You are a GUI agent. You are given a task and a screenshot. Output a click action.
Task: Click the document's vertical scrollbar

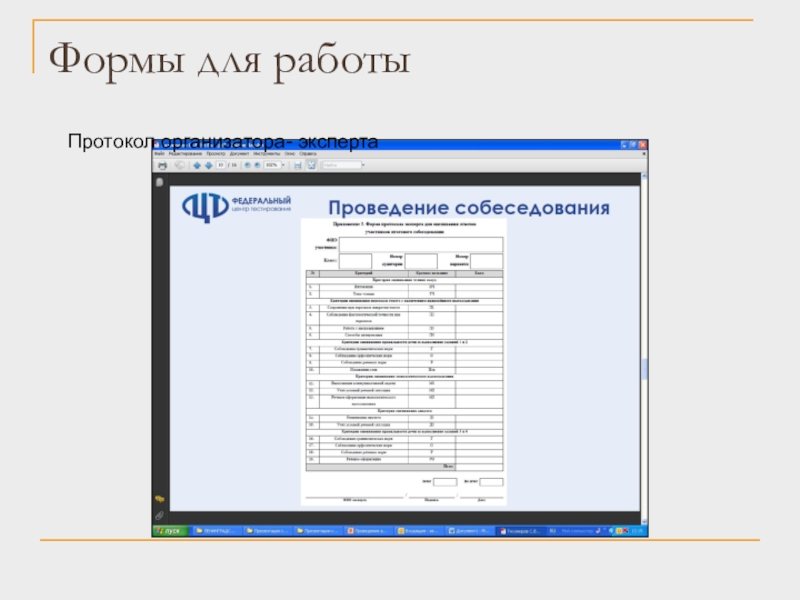(643, 350)
